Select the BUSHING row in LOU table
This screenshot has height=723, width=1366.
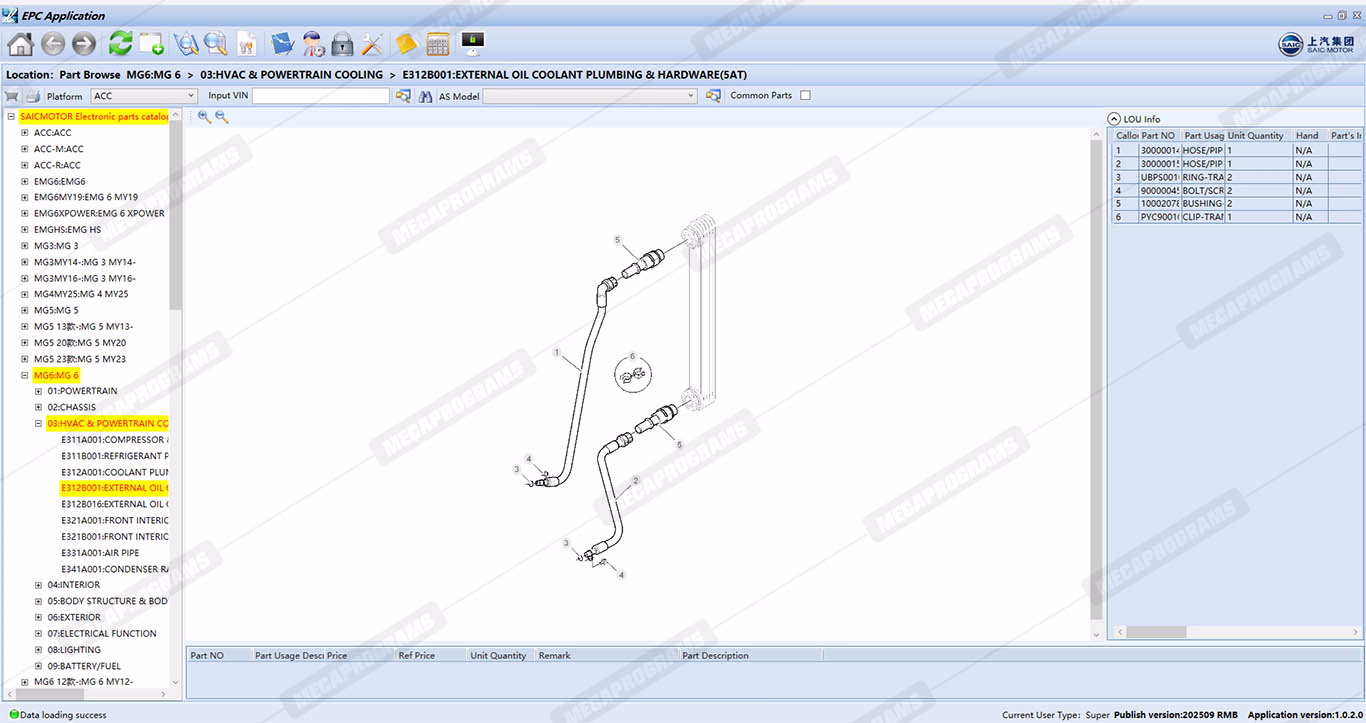coord(1201,203)
